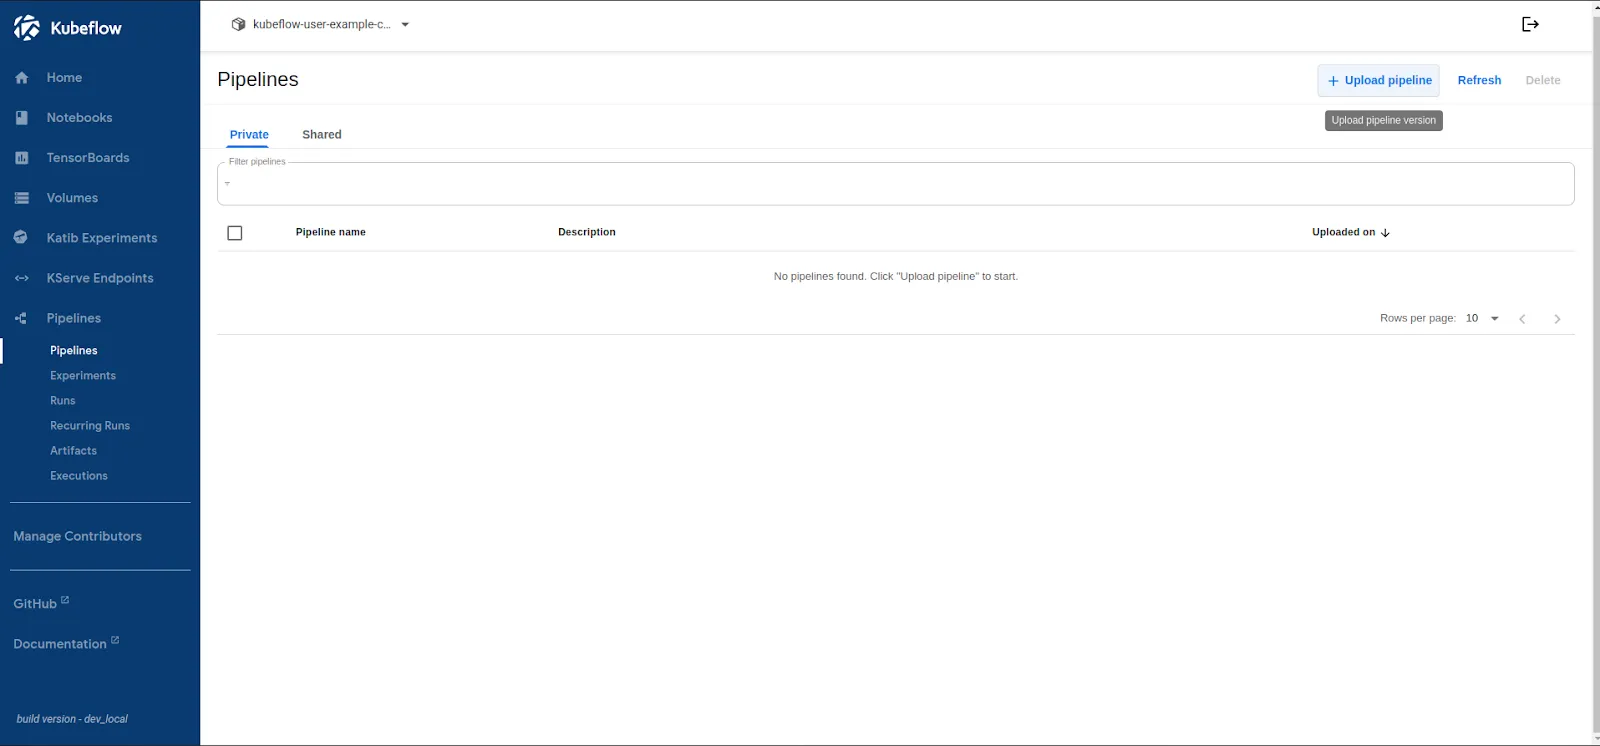Image resolution: width=1600 pixels, height=746 pixels.
Task: Click the Upload pipeline button
Action: click(x=1378, y=80)
